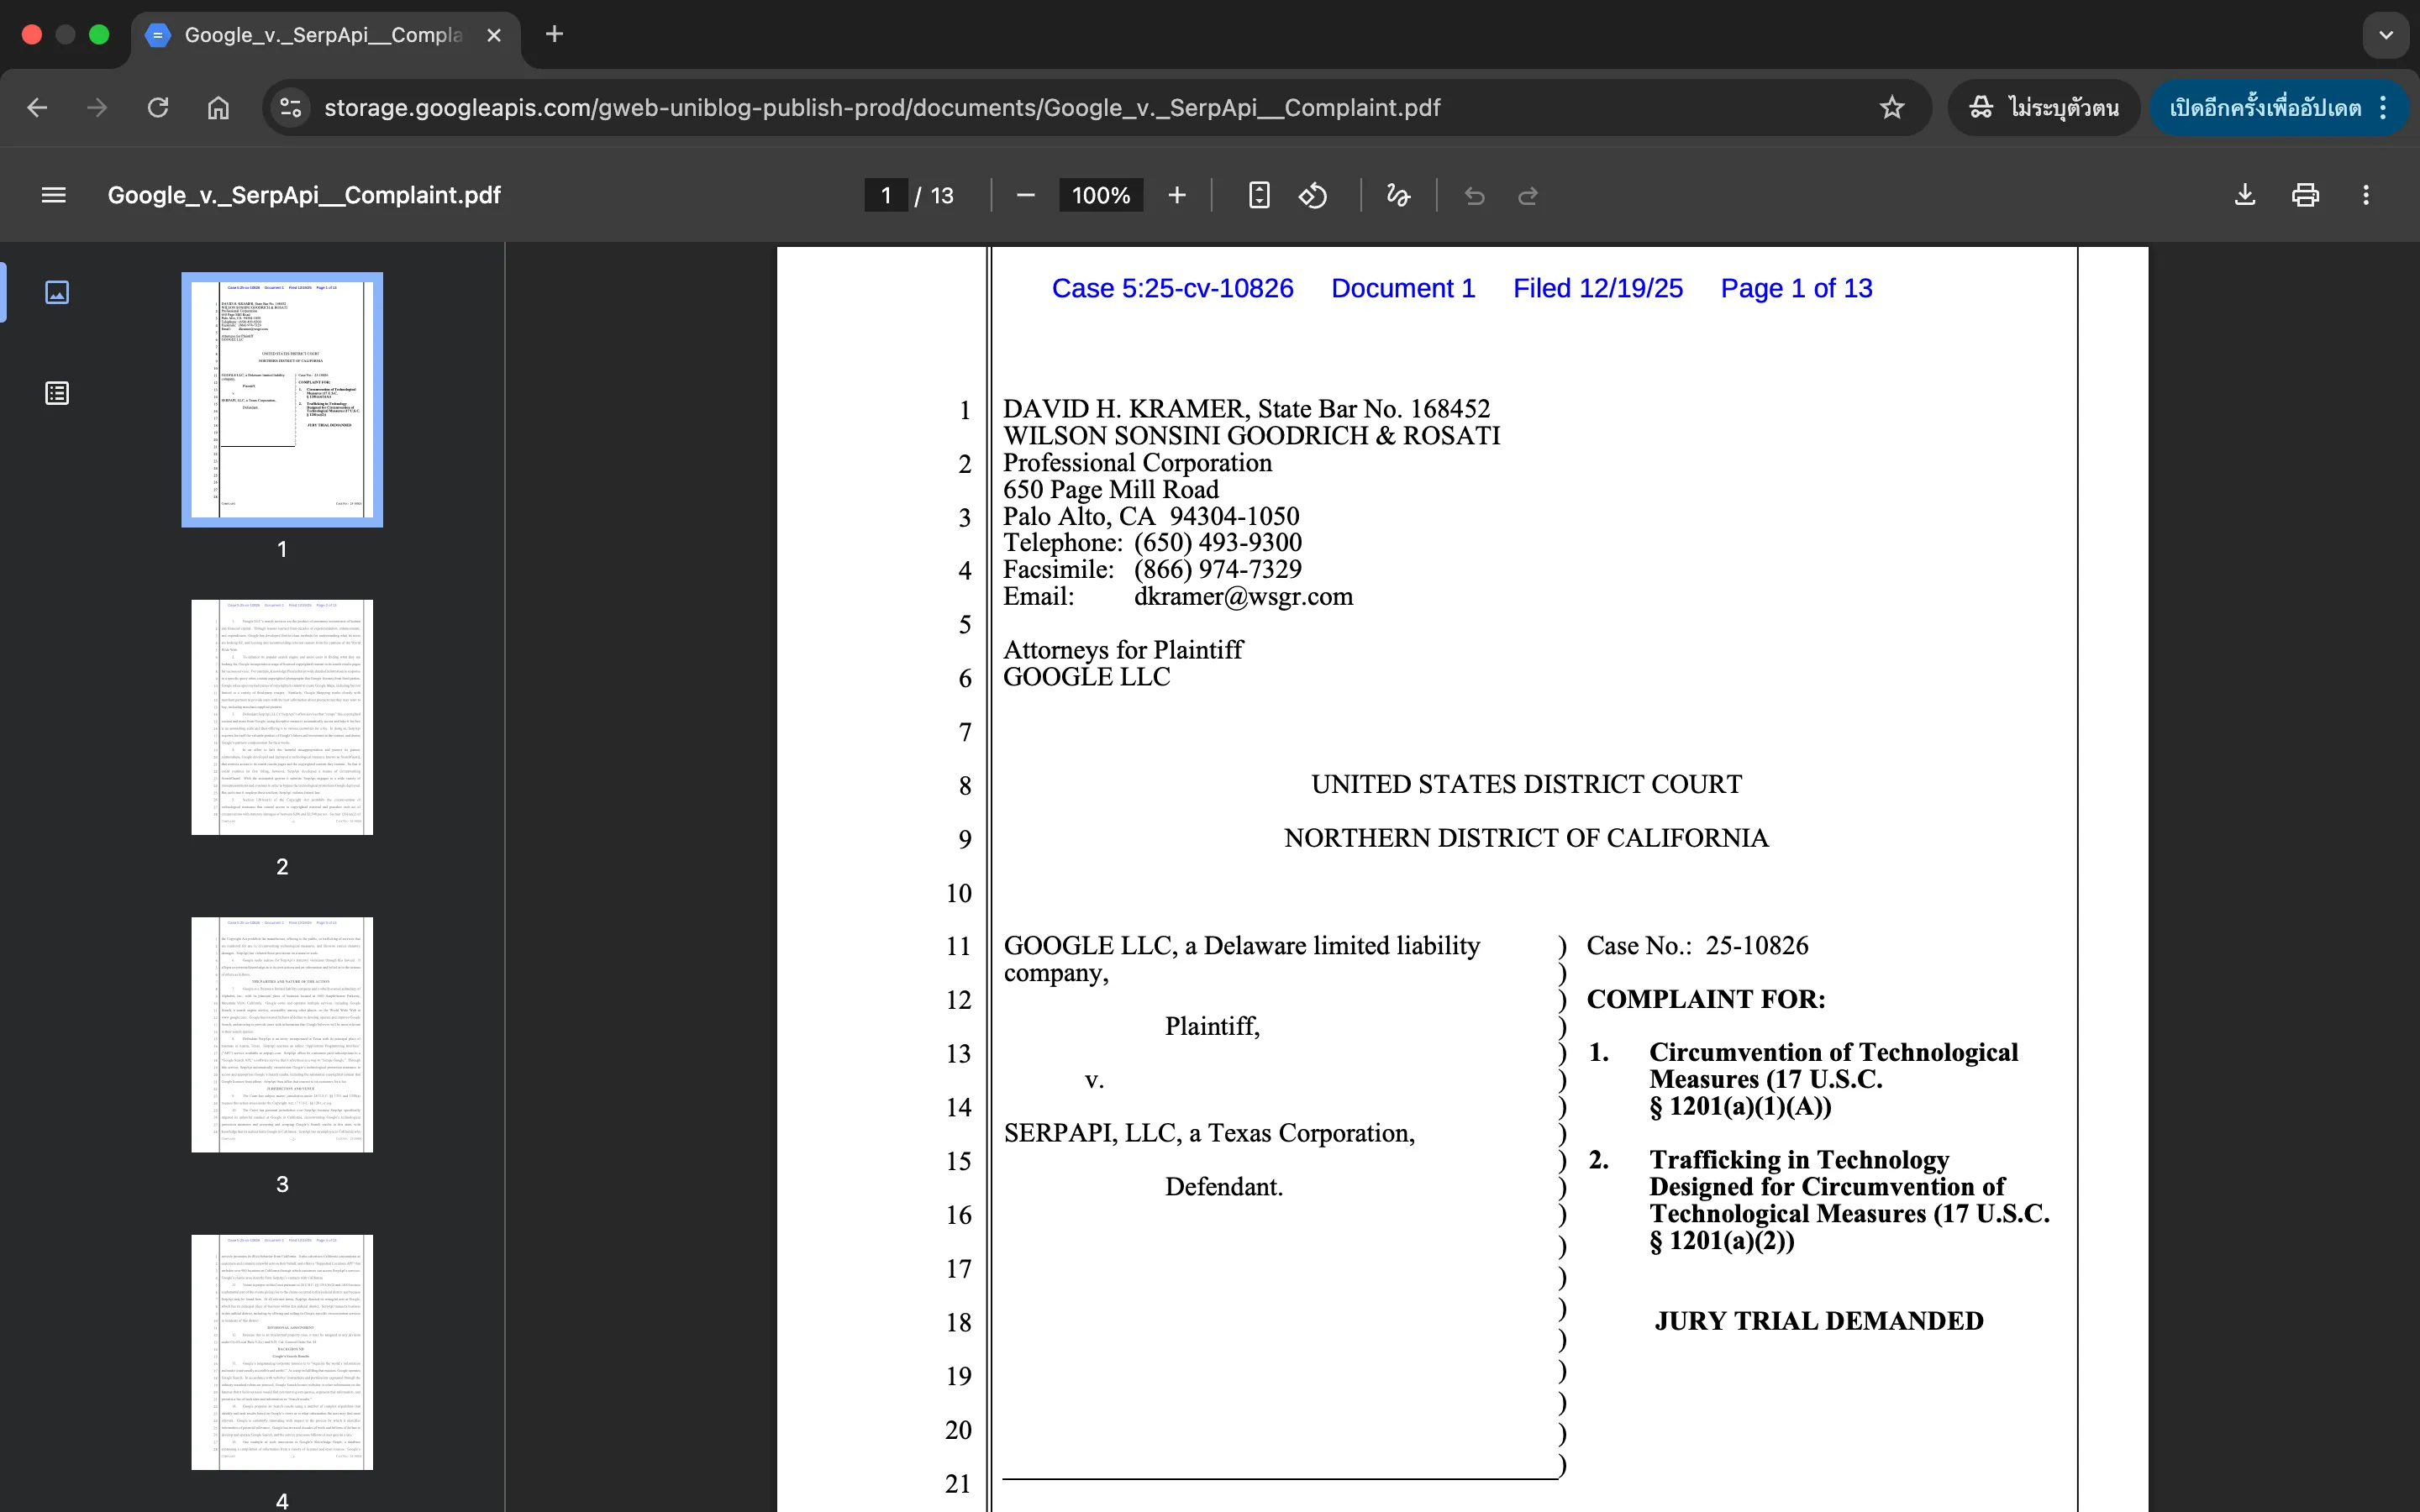Switch to thumbnails view in sidebar
This screenshot has width=2420, height=1512.
(57, 292)
